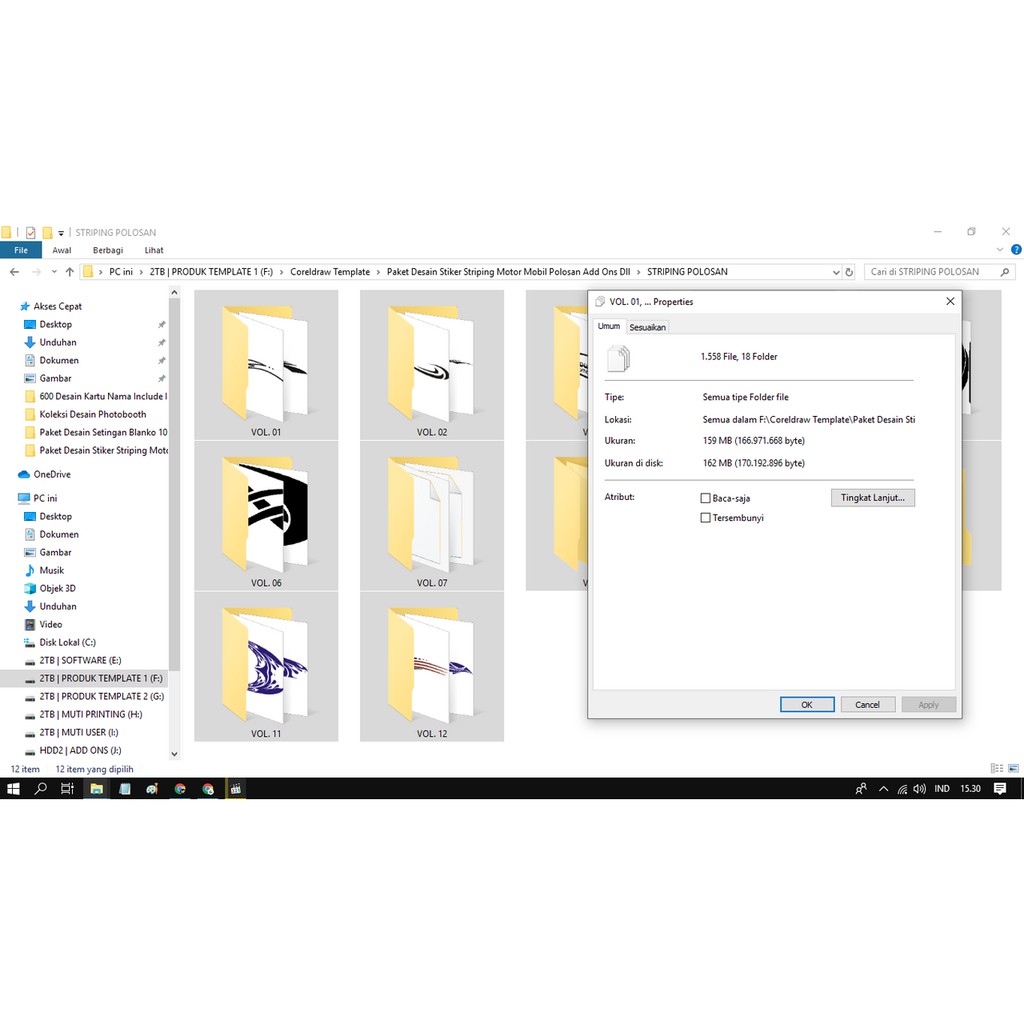This screenshot has width=1024, height=1024.
Task: Switch to the Sesuaikan tab
Action: 647,327
